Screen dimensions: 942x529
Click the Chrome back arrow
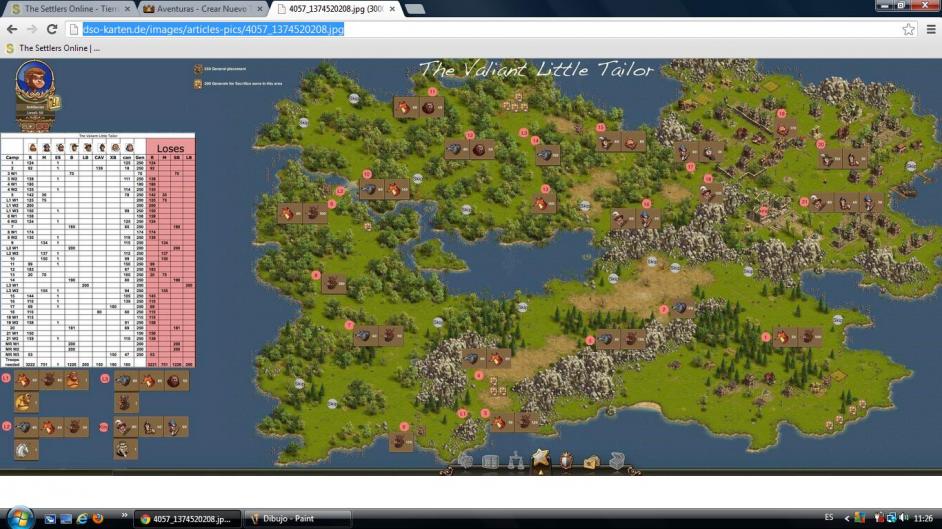click(x=11, y=29)
